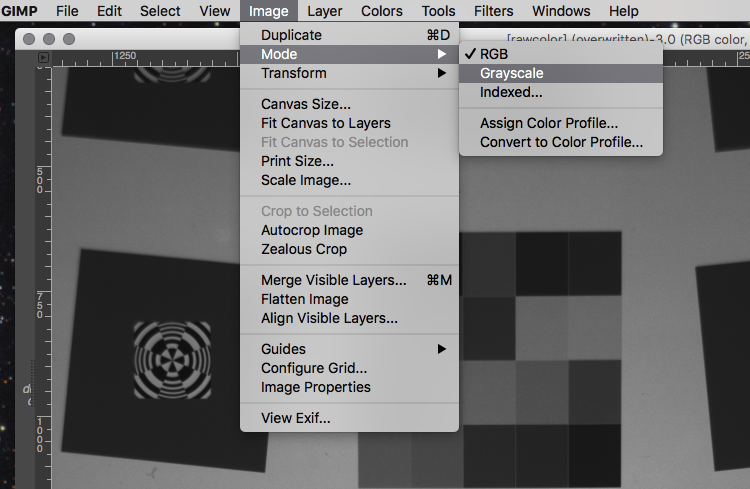750x489 pixels.
Task: Open the GIMP application menu
Action: point(19,11)
